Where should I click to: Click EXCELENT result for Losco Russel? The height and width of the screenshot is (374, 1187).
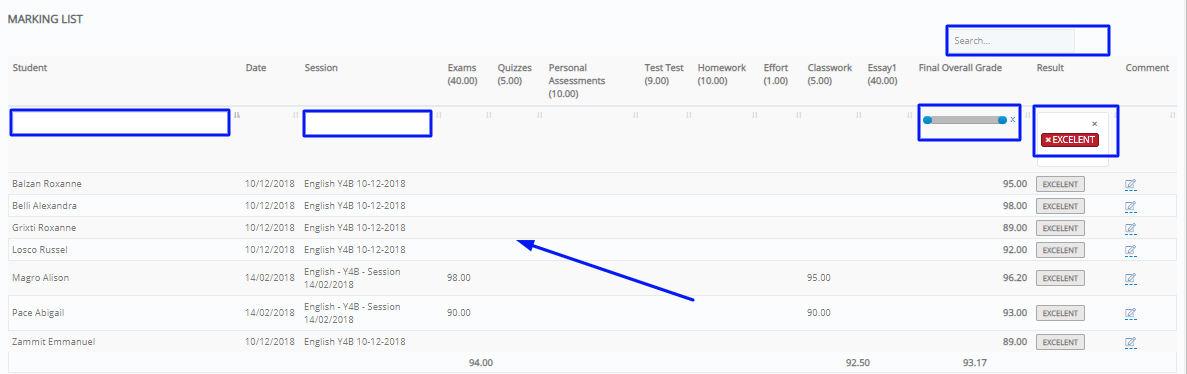tap(1060, 250)
